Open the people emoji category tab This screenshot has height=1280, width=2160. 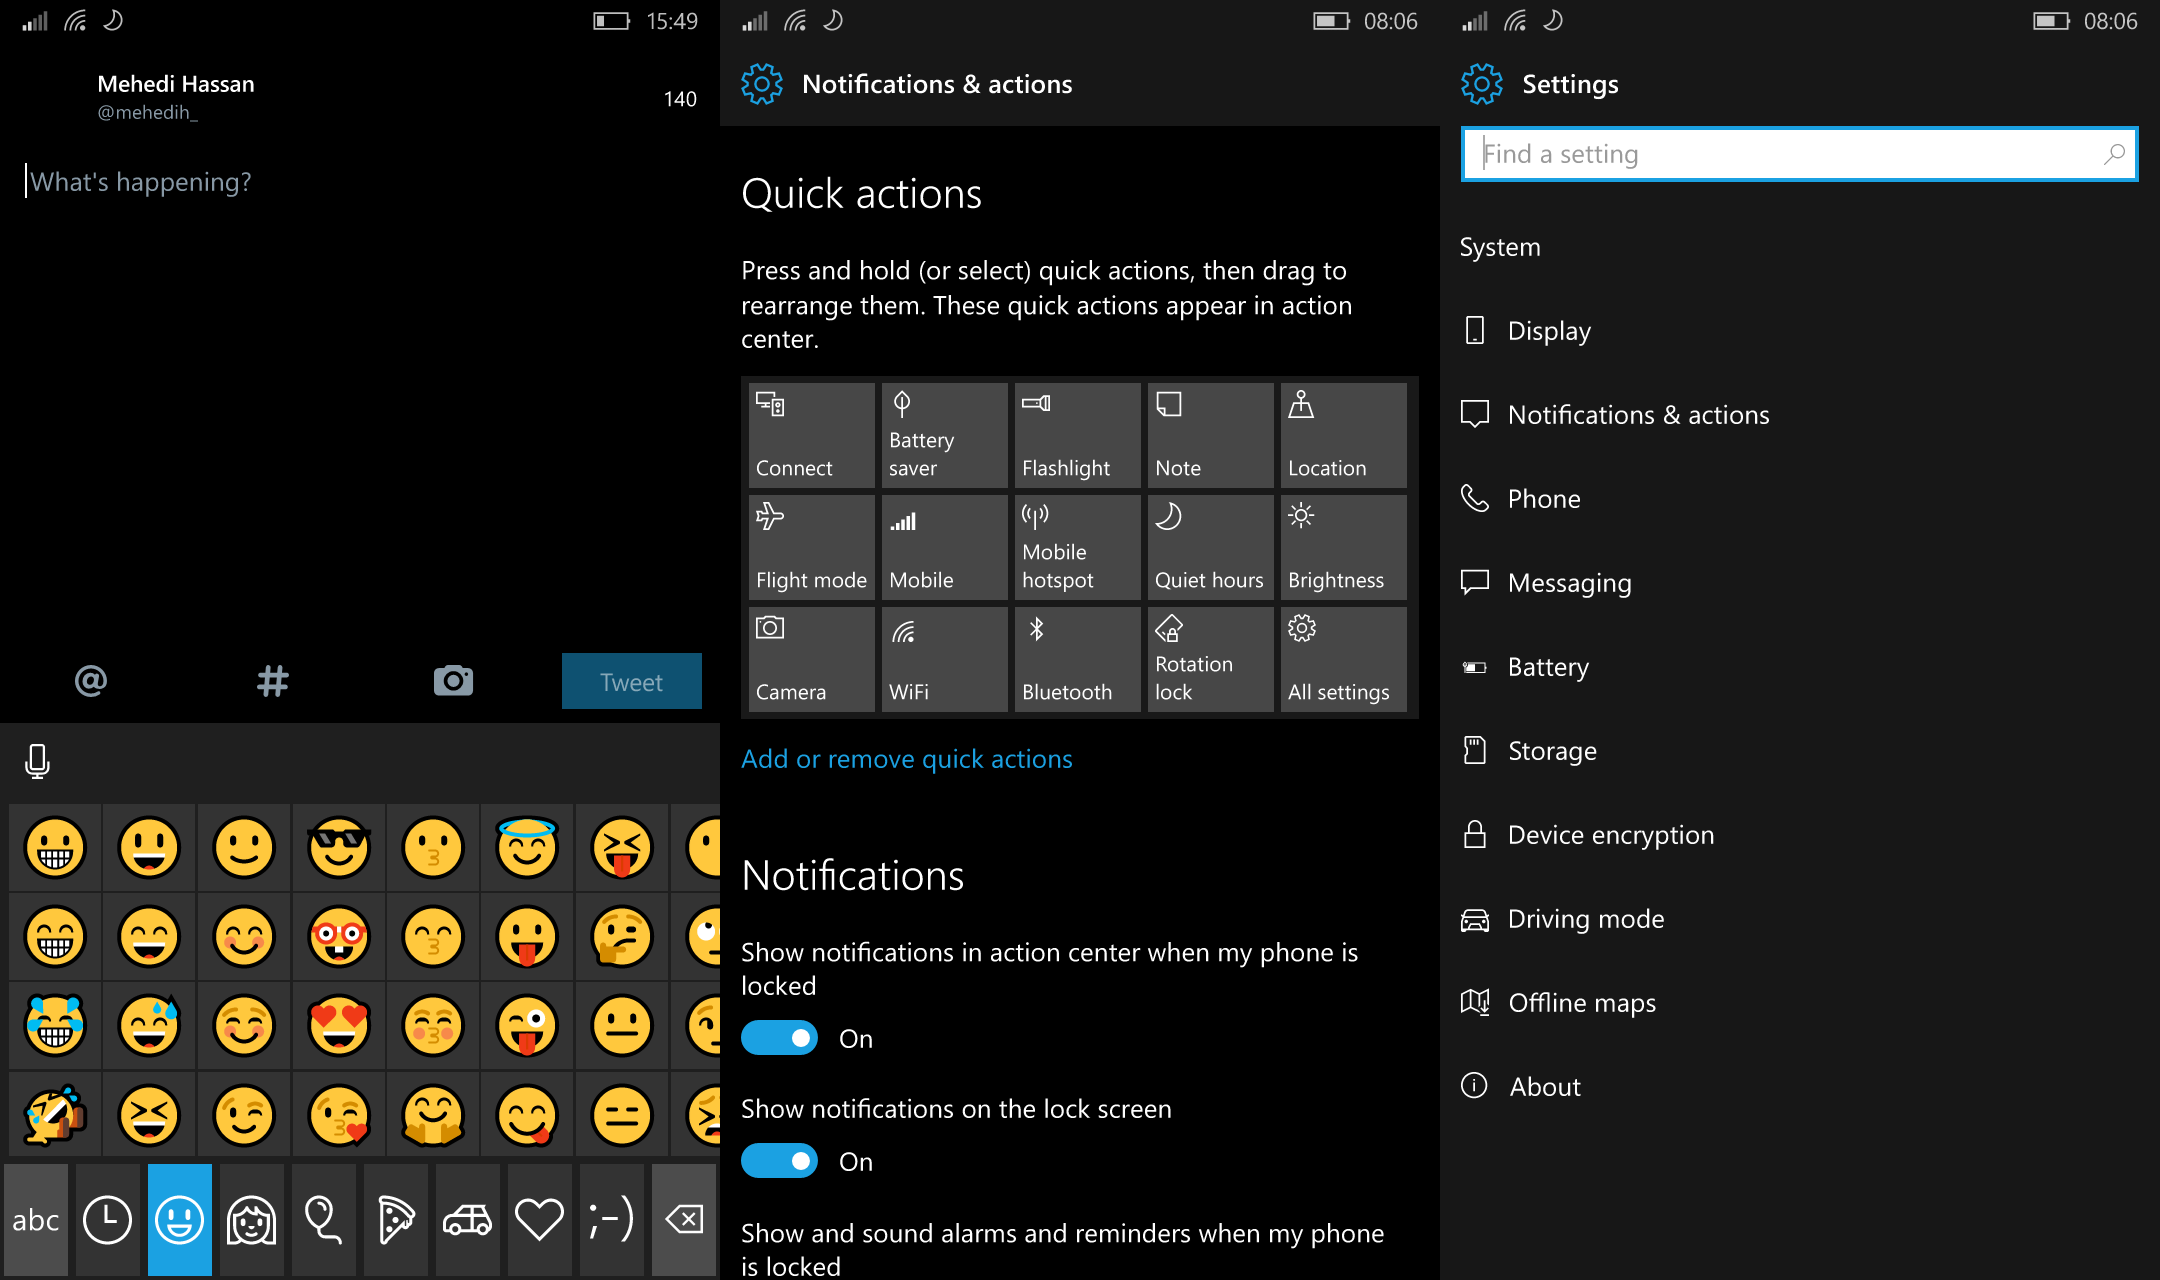coord(251,1220)
